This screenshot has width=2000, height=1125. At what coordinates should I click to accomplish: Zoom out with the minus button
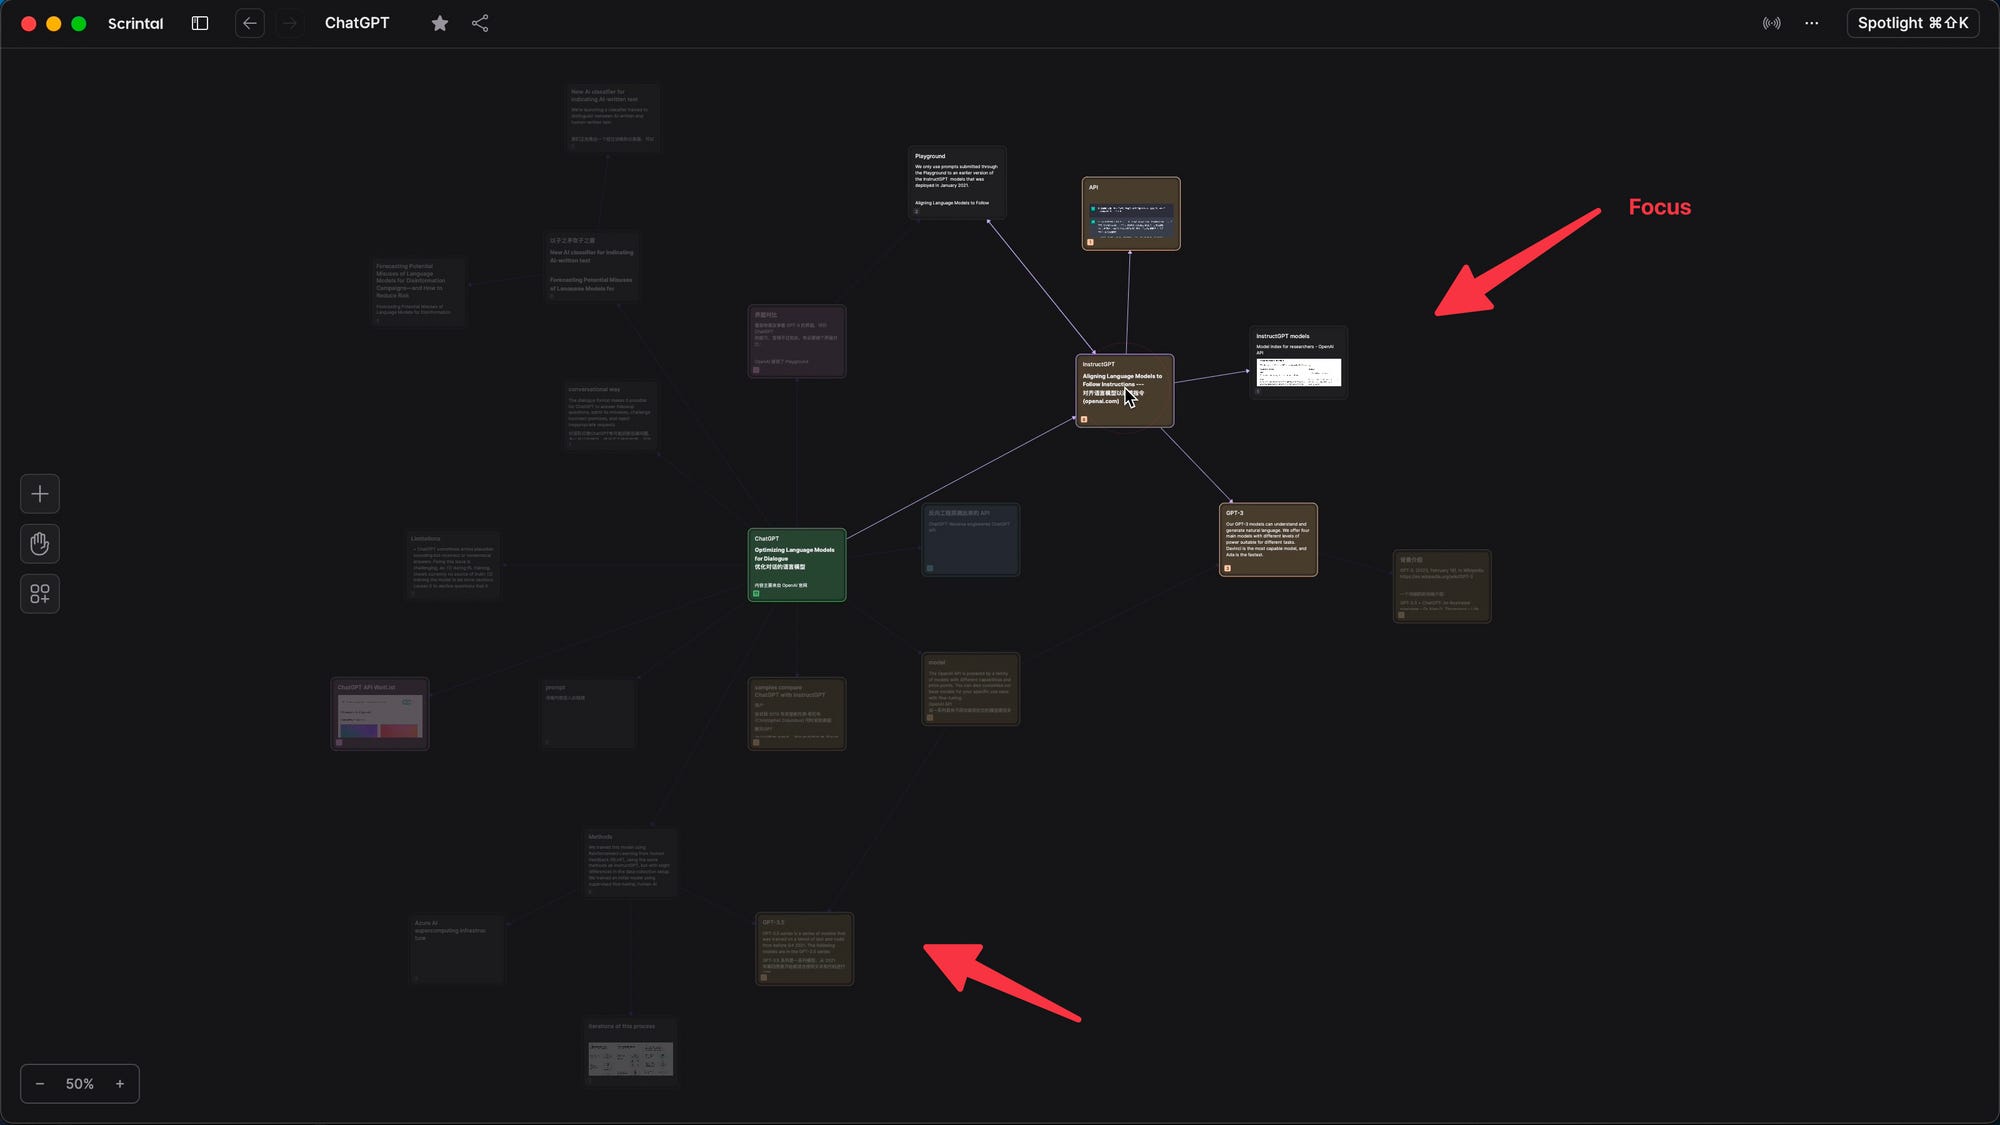pos(40,1084)
